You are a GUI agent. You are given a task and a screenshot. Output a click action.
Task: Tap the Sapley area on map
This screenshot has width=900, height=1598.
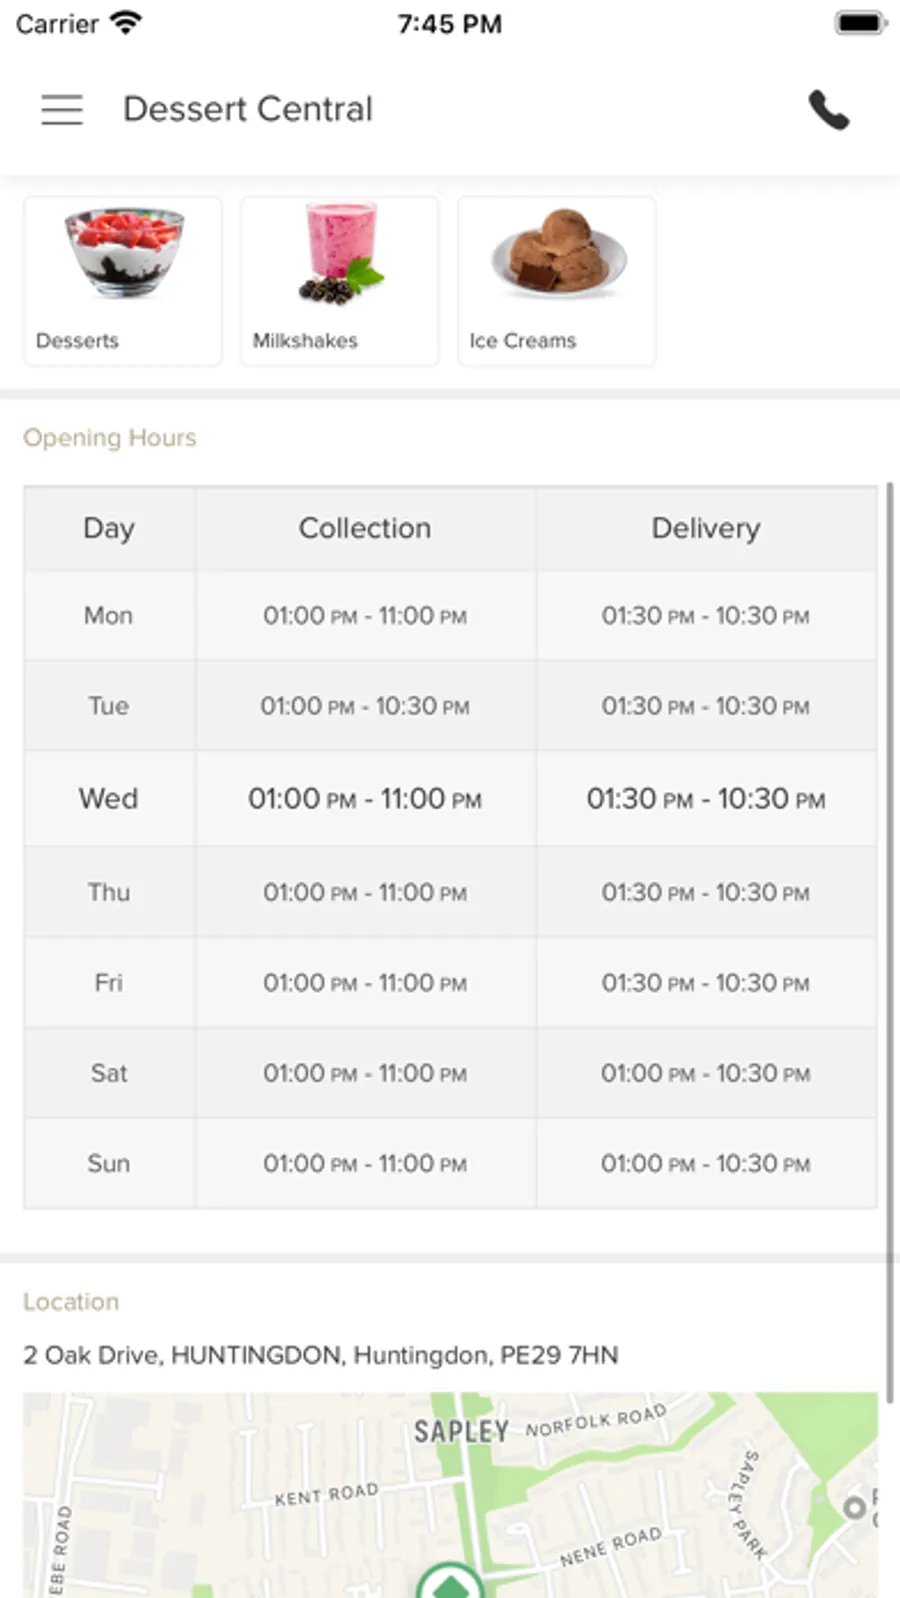[461, 1431]
